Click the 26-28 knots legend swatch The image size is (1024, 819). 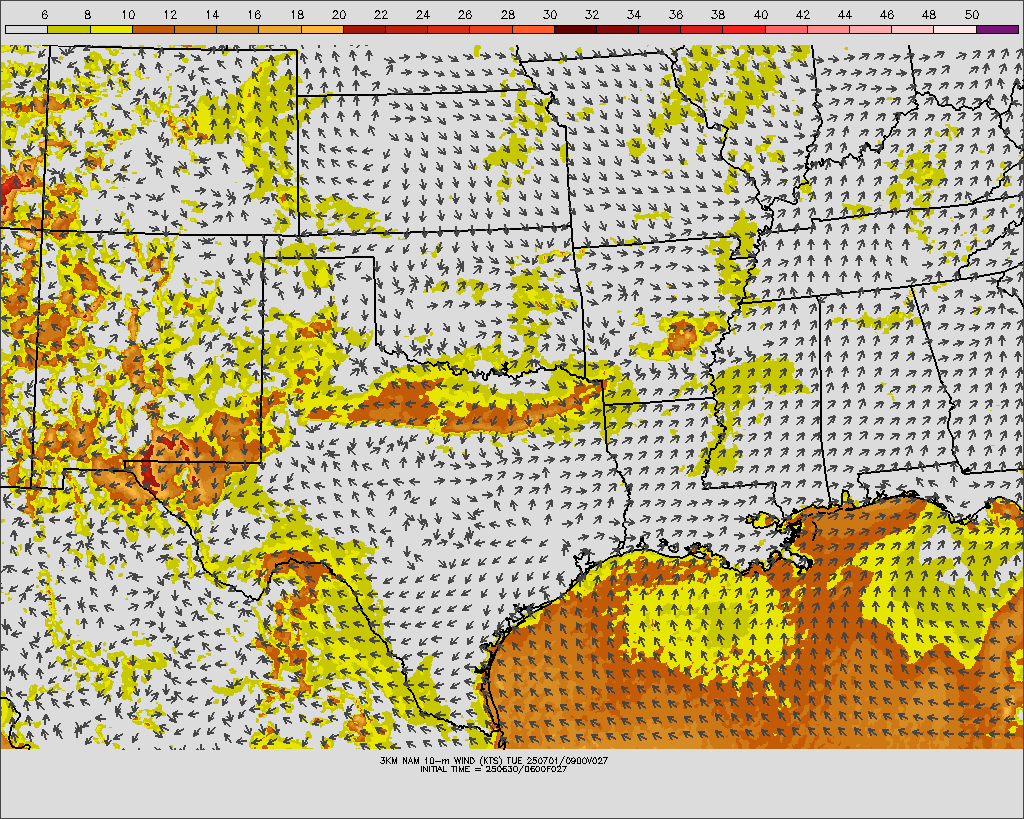(x=491, y=29)
